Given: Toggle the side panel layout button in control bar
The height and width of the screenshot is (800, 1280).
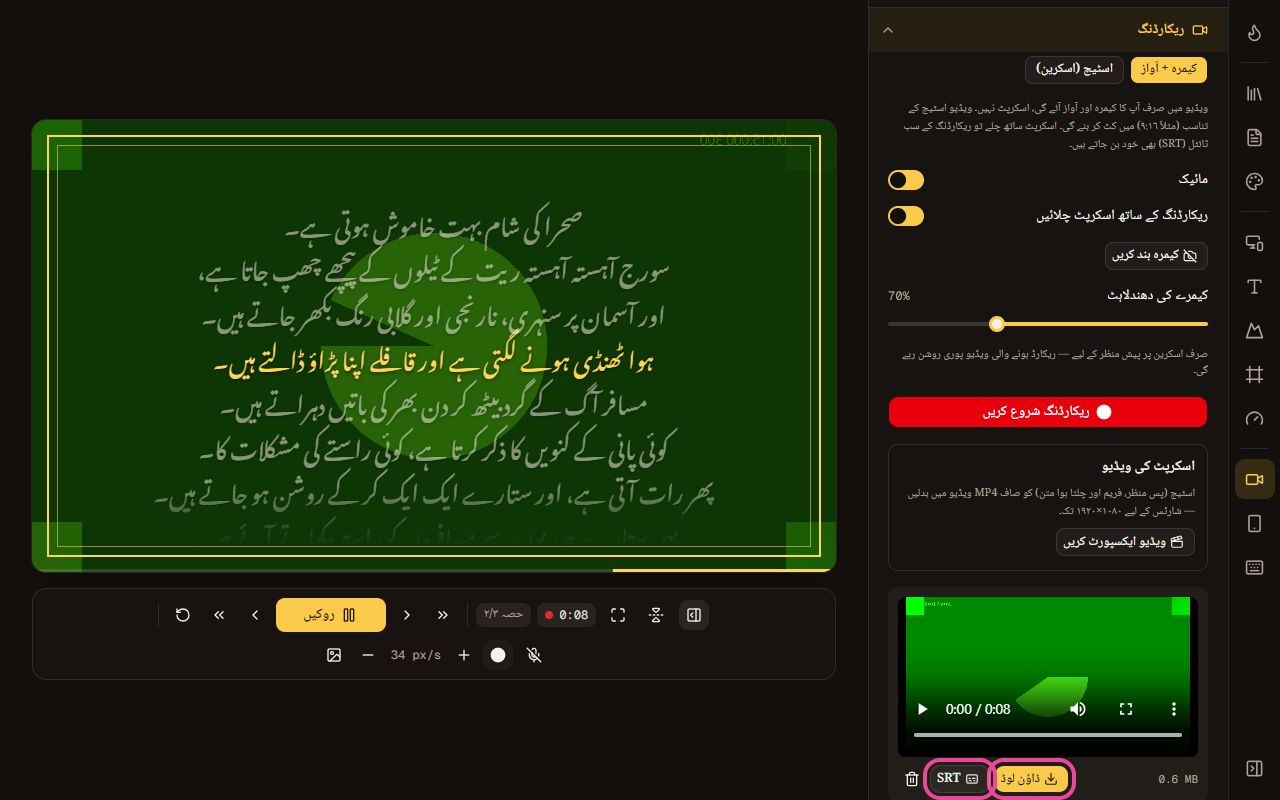Looking at the screenshot, I should tap(694, 615).
